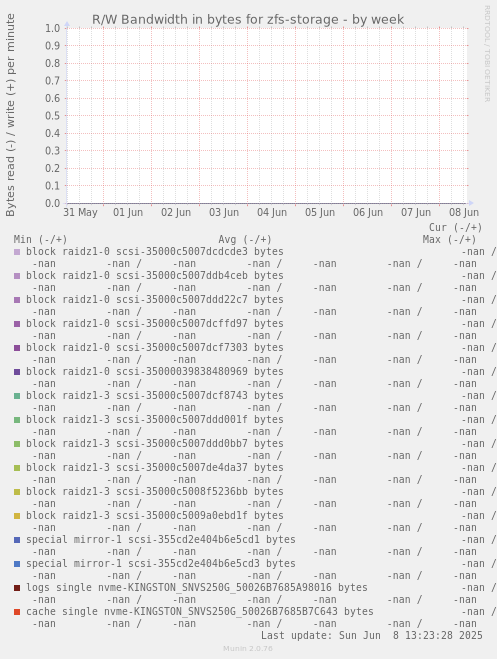Click the green swatch for scsi-35000c5007dcf8743

coord(17,396)
